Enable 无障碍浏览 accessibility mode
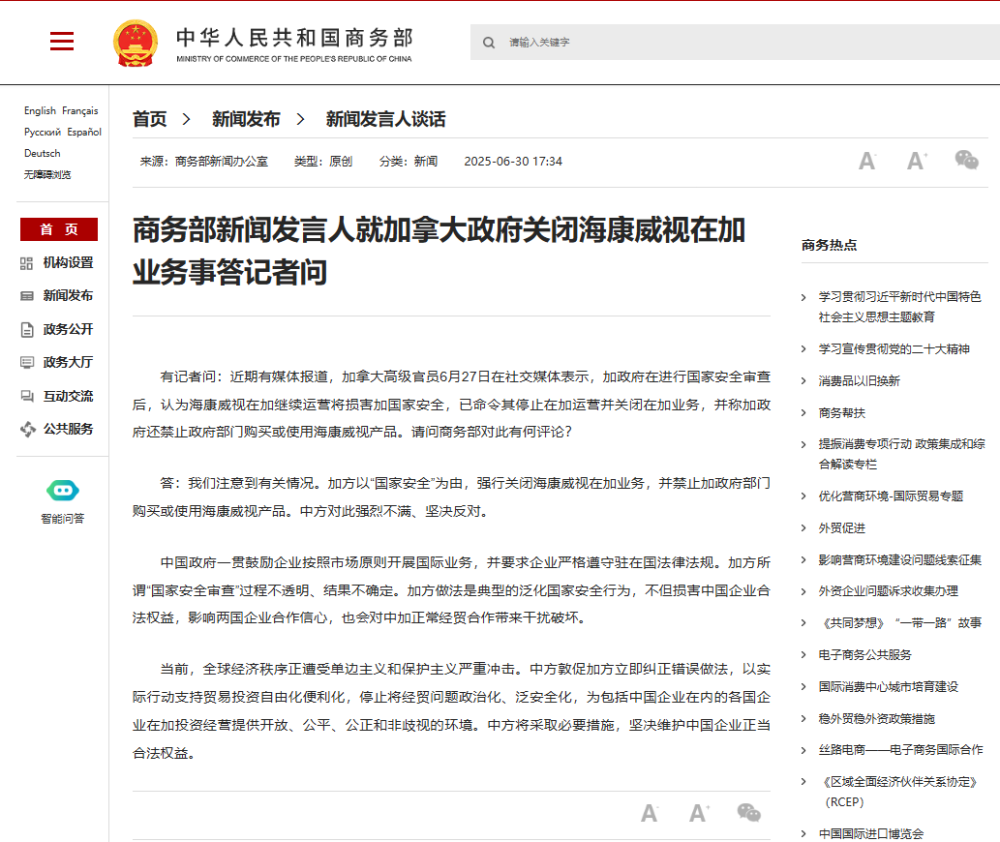Viewport: 1000px width, 842px height. click(48, 175)
